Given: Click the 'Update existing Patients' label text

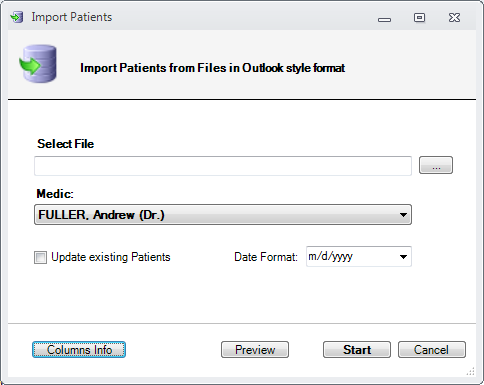Looking at the screenshot, I should click(111, 257).
